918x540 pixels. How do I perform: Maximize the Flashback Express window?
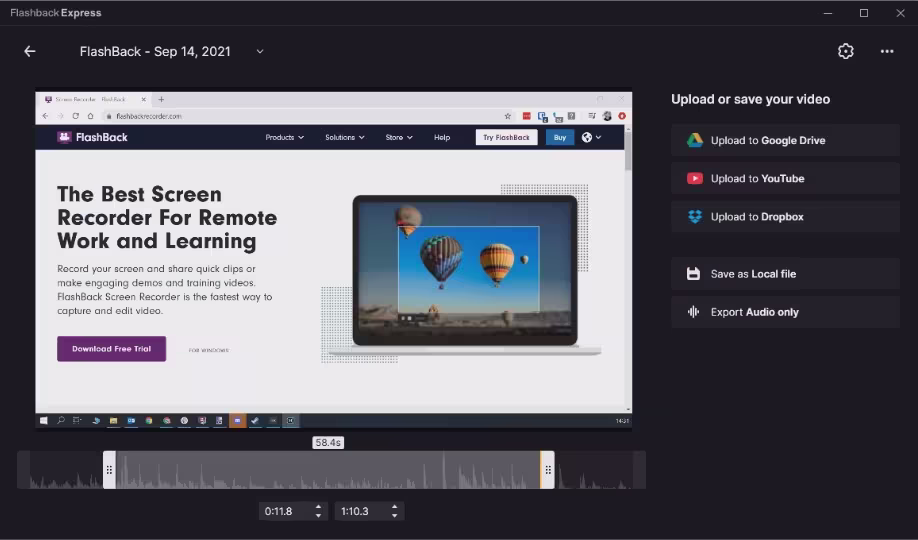864,13
